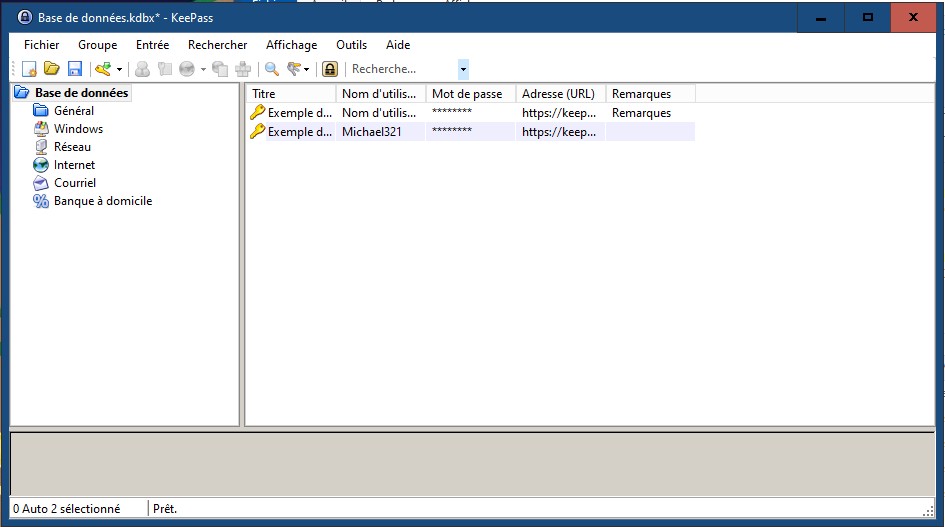Viewport: 945px width, 527px height.
Task: Click the Copy password toolbar icon
Action: 165,69
